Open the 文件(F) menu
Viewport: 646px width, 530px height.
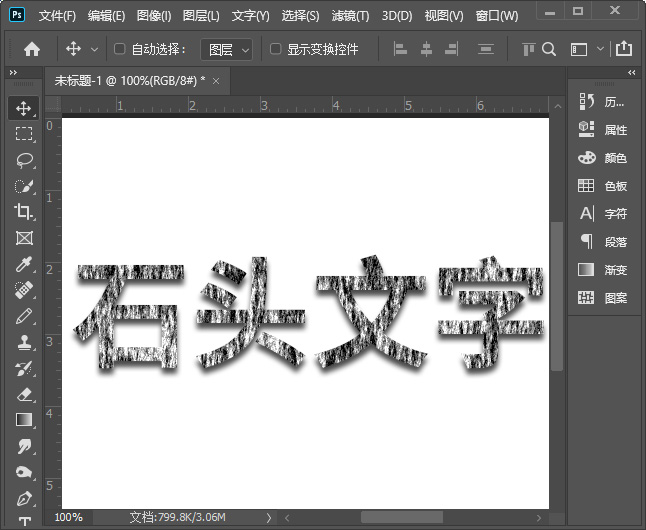[57, 16]
